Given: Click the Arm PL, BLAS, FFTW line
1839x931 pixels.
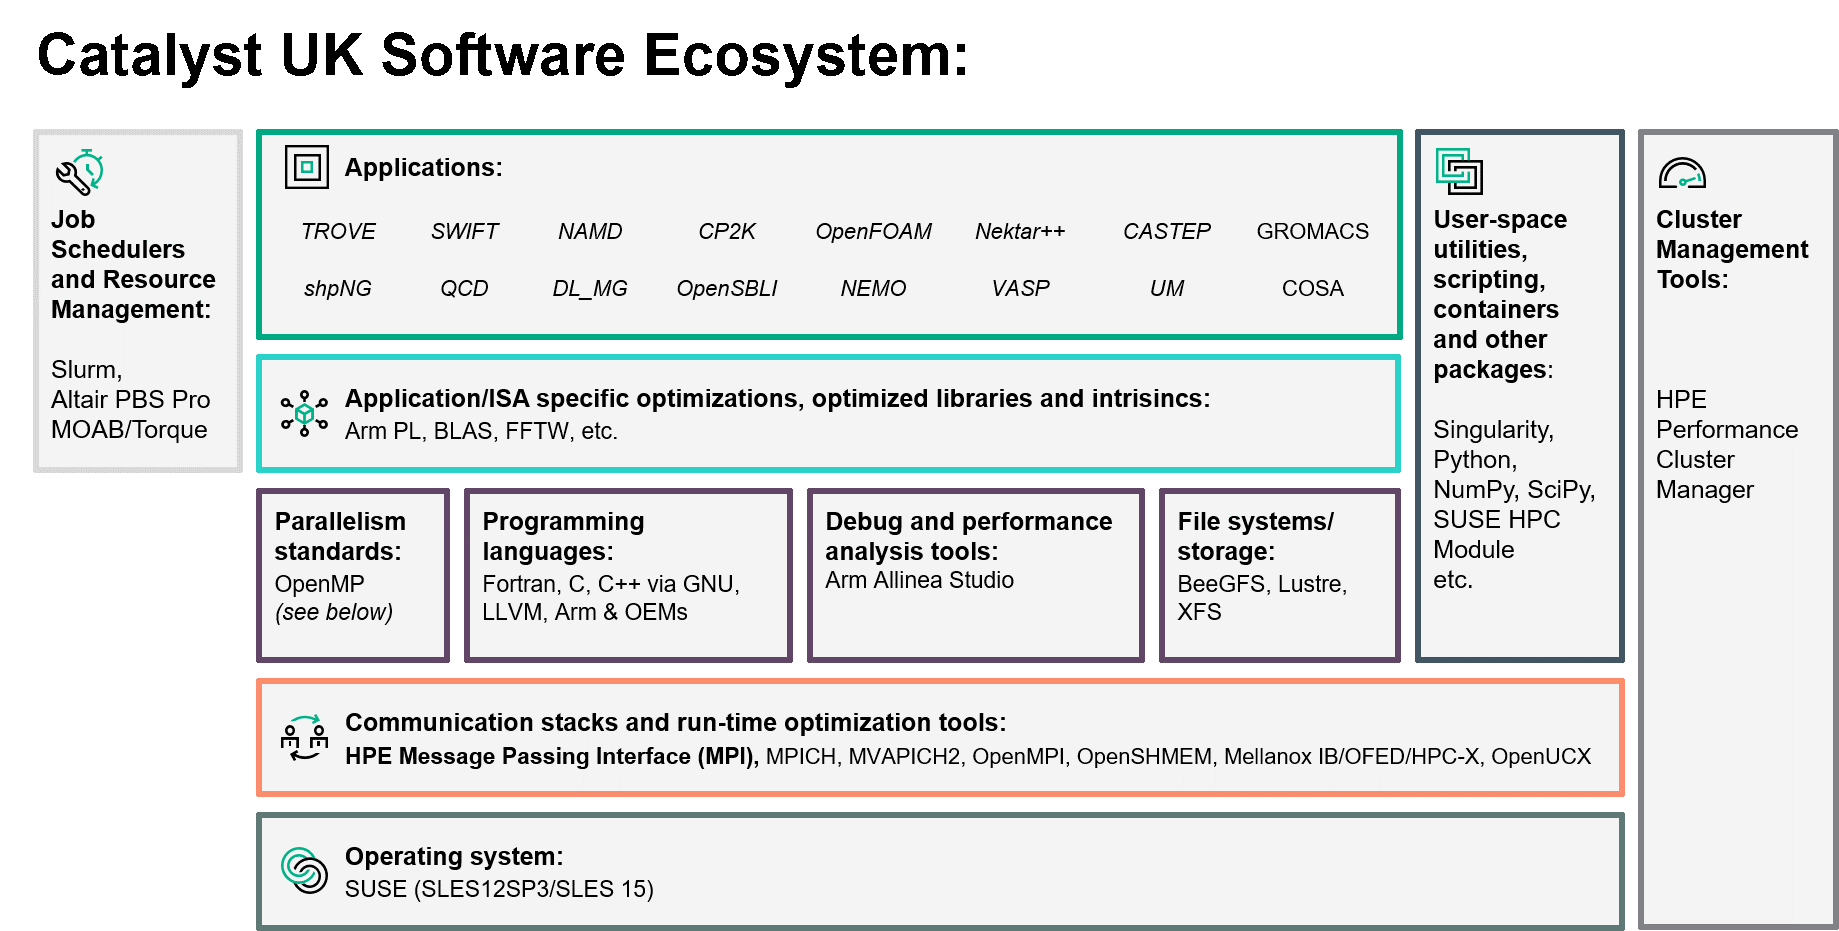Looking at the screenshot, I should pos(482,431).
